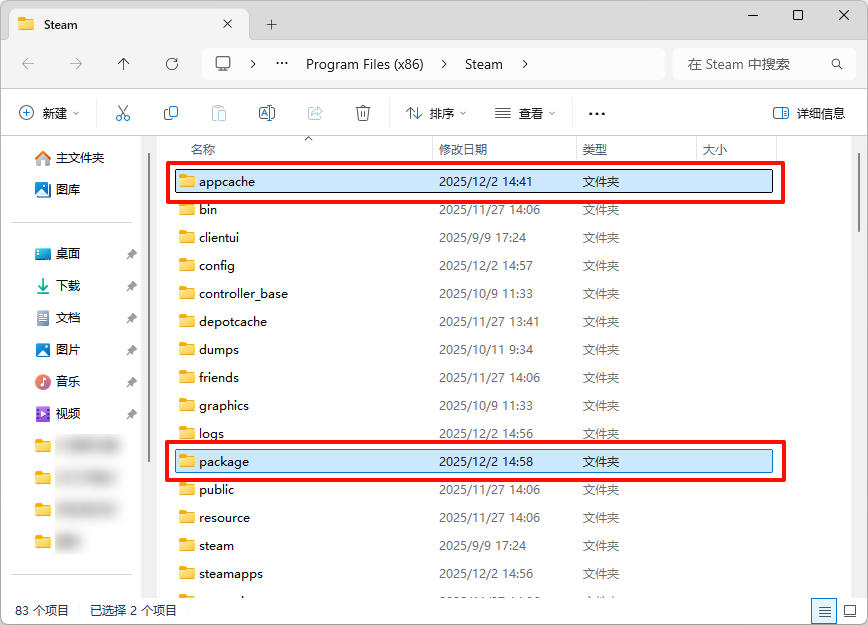Toggle the 详细信息 details pane

pos(809,113)
